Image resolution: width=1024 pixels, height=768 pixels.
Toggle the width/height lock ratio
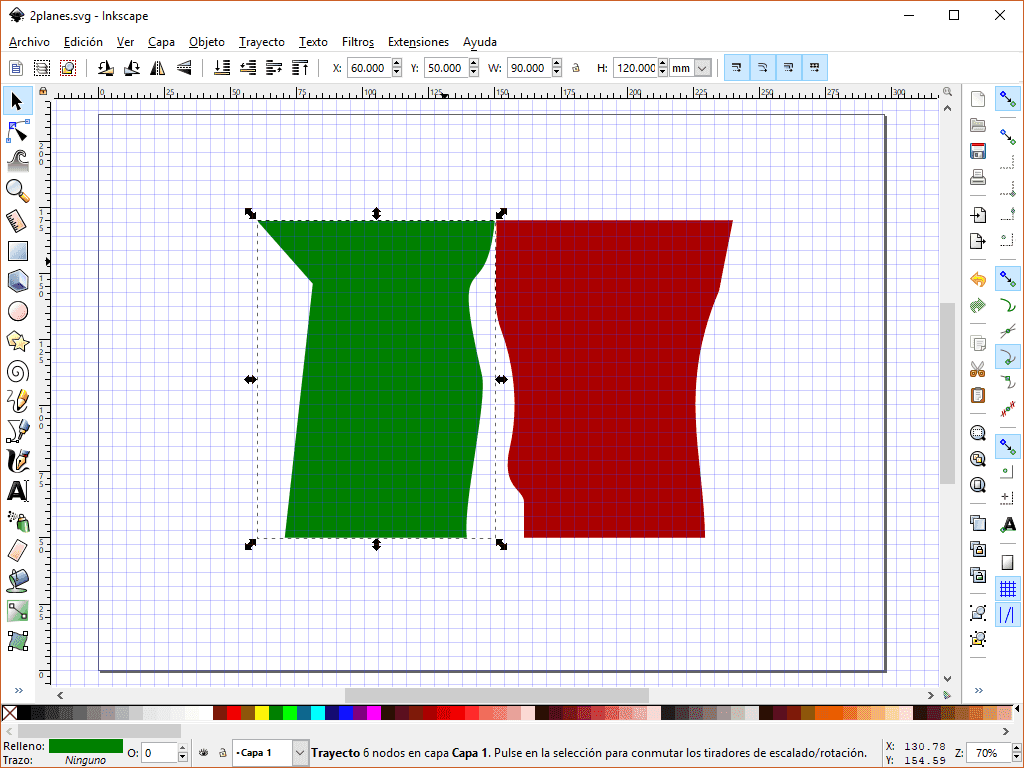575,68
